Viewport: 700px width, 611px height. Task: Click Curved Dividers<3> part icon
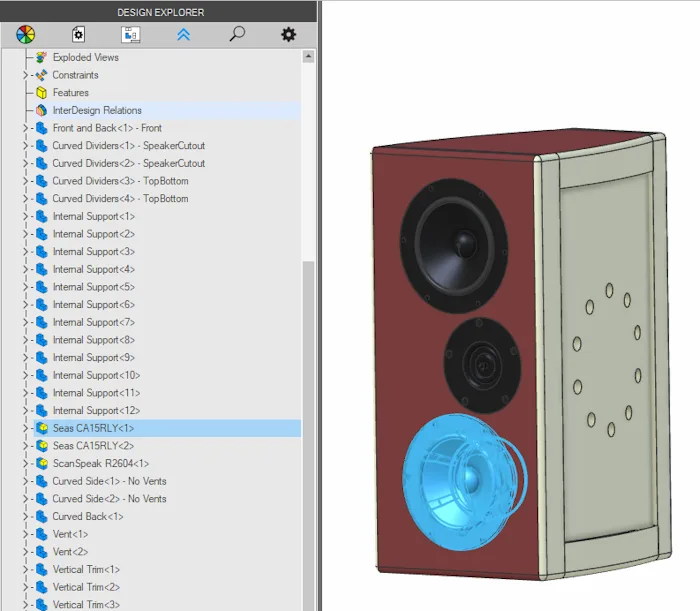pos(42,181)
